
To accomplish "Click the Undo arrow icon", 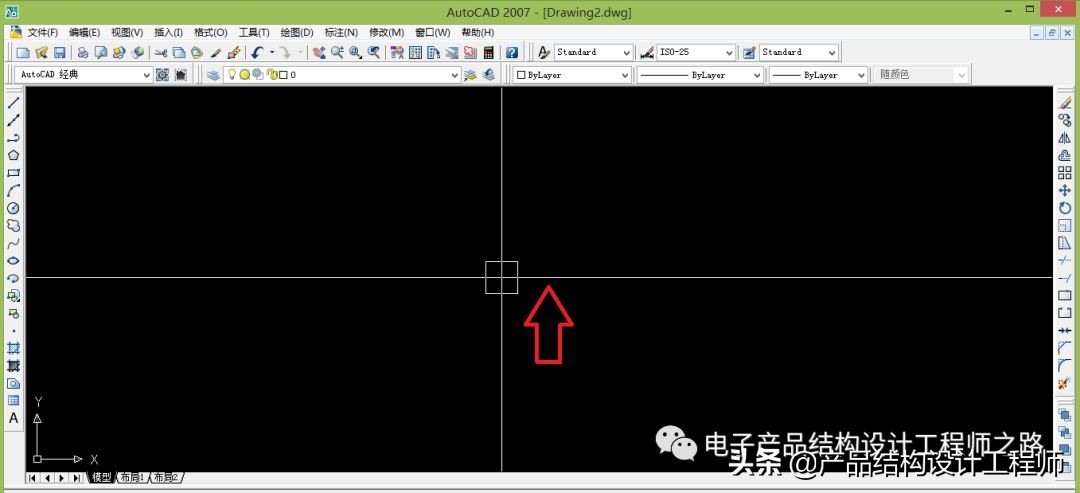I will 257,52.
